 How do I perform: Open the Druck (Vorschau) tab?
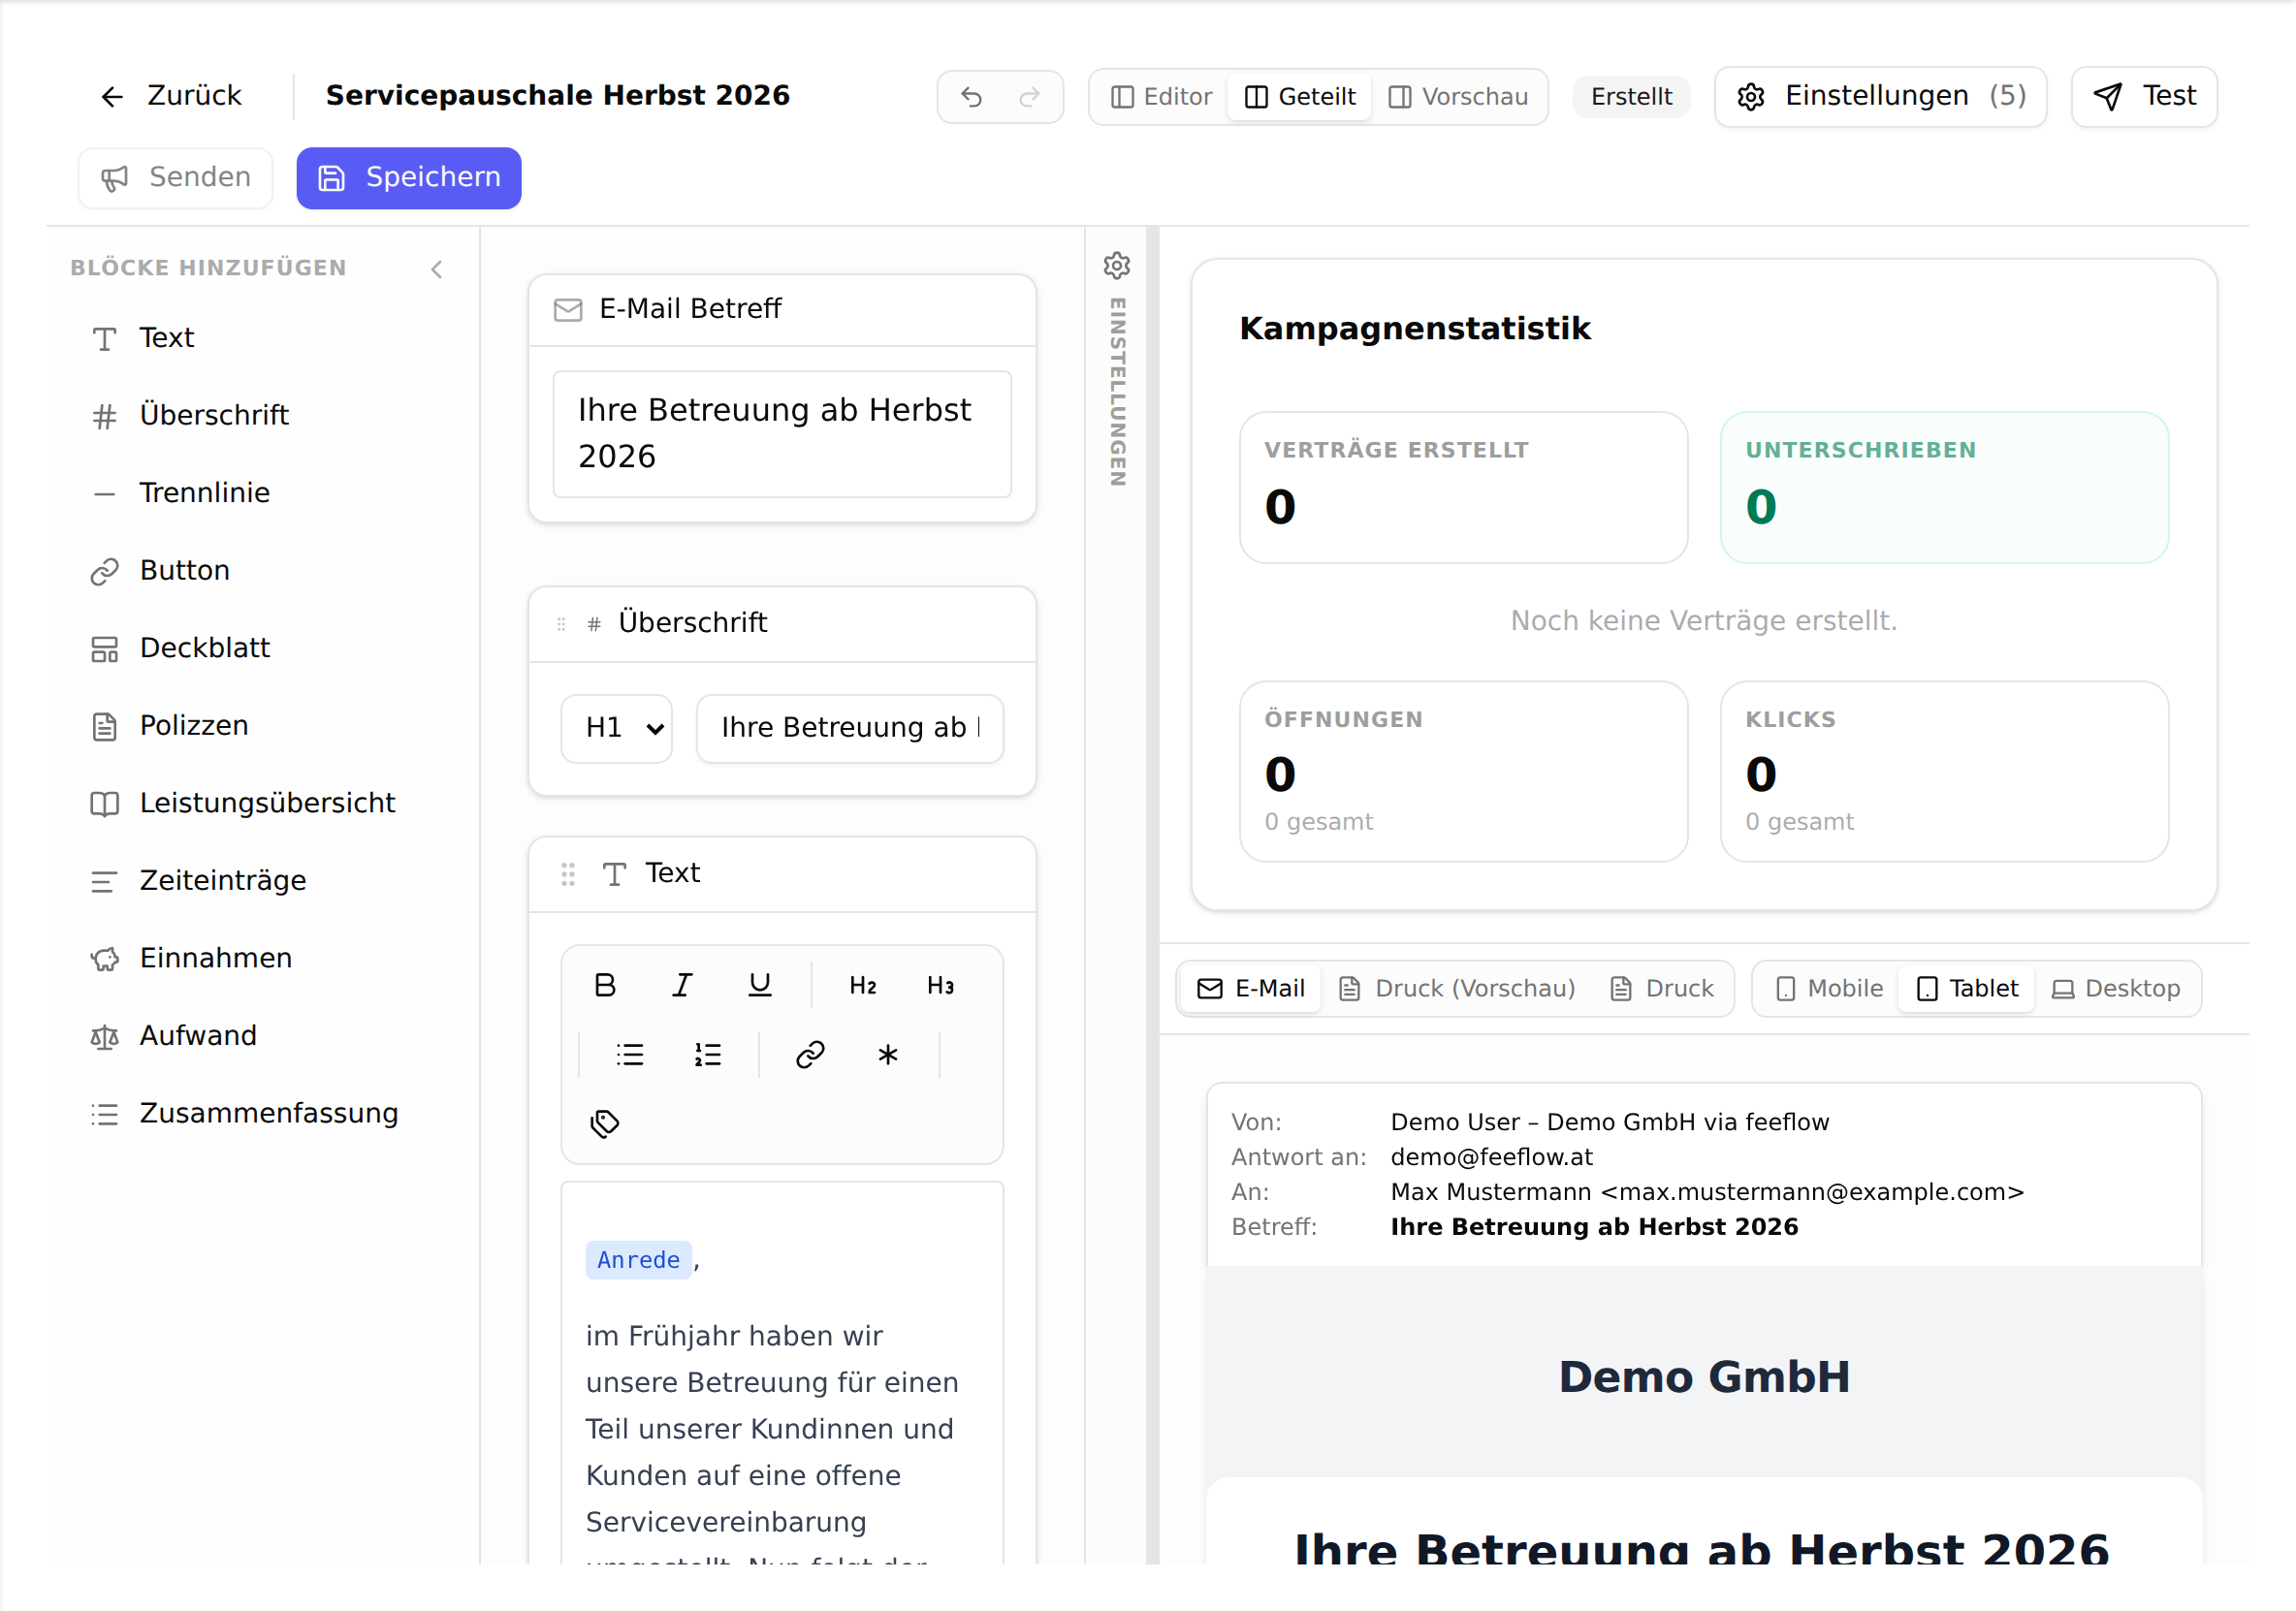1457,989
